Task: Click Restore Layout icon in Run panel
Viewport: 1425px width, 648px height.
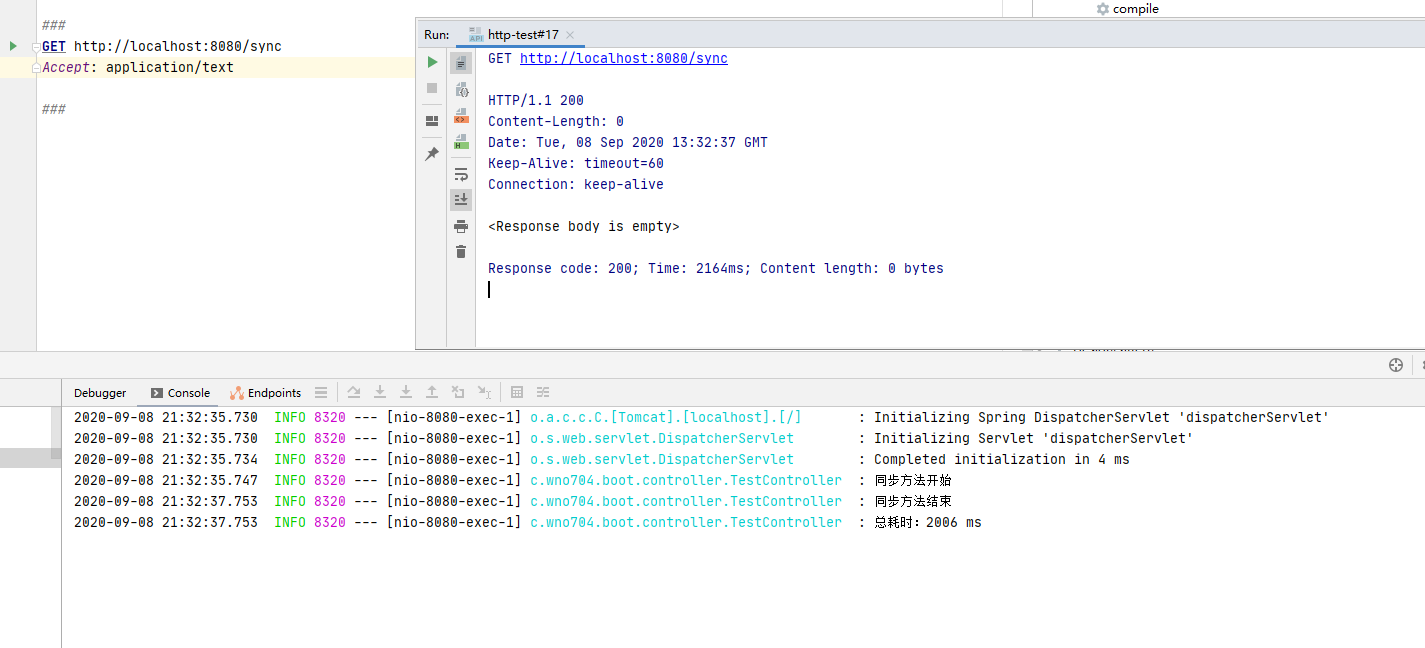Action: [x=432, y=121]
